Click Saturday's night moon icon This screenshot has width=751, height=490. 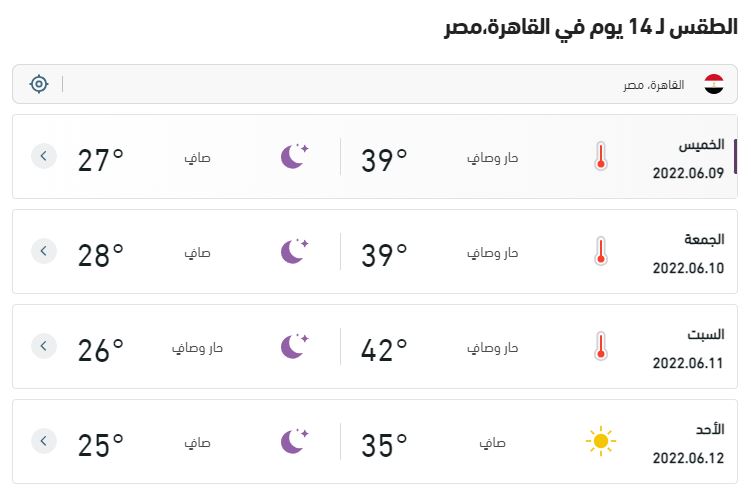pyautogui.click(x=295, y=346)
